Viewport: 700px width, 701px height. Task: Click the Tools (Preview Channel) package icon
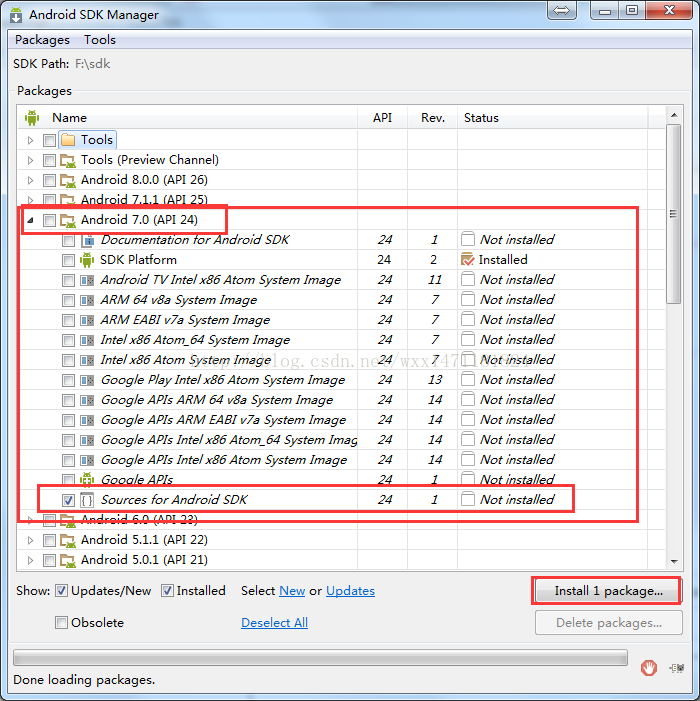(x=68, y=160)
